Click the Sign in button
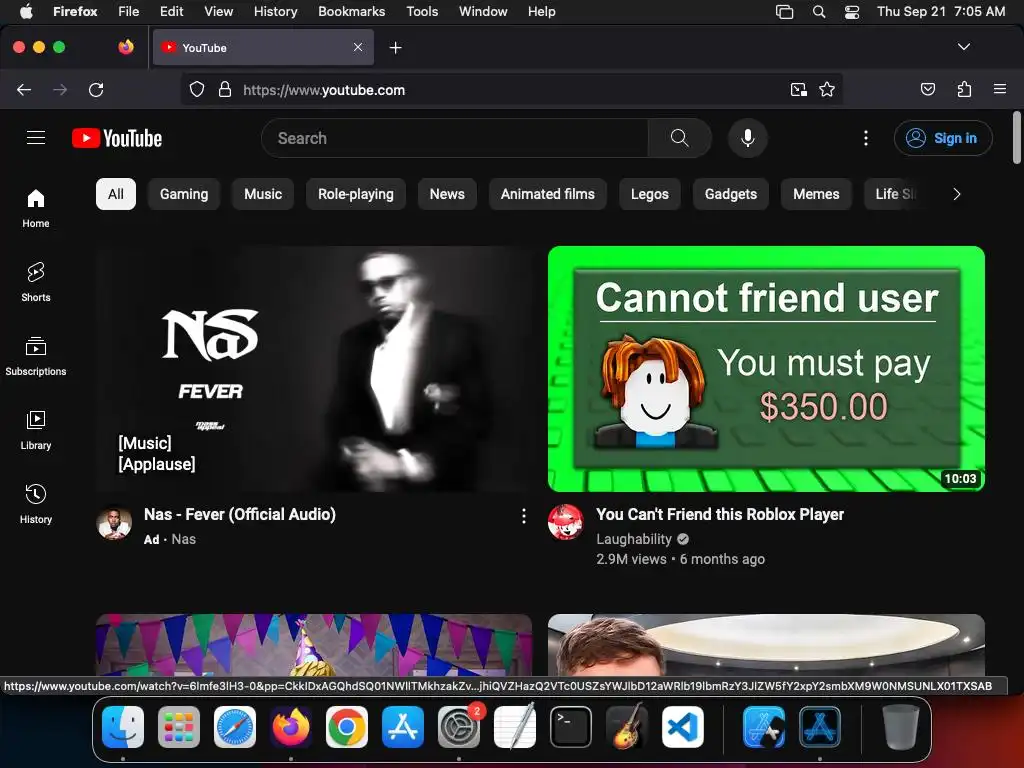 943,138
